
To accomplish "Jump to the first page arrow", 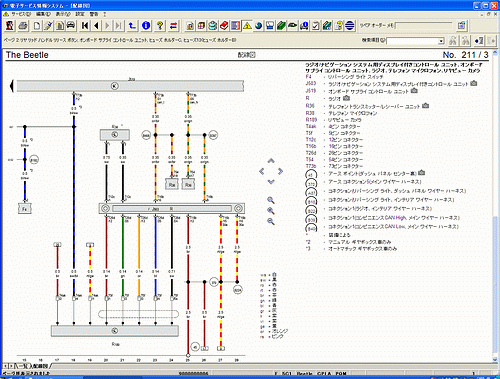I will (85, 26).
